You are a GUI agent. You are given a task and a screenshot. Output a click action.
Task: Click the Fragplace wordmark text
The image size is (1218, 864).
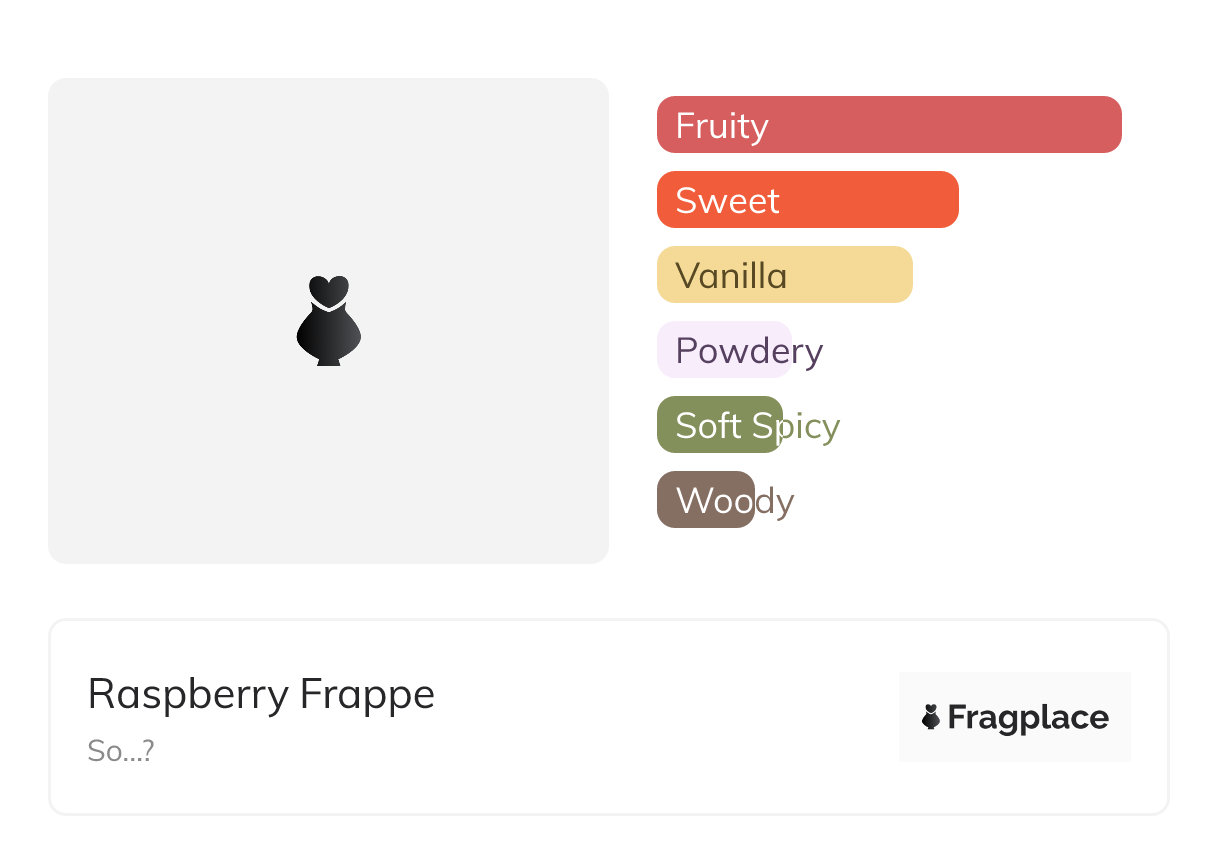point(1028,718)
